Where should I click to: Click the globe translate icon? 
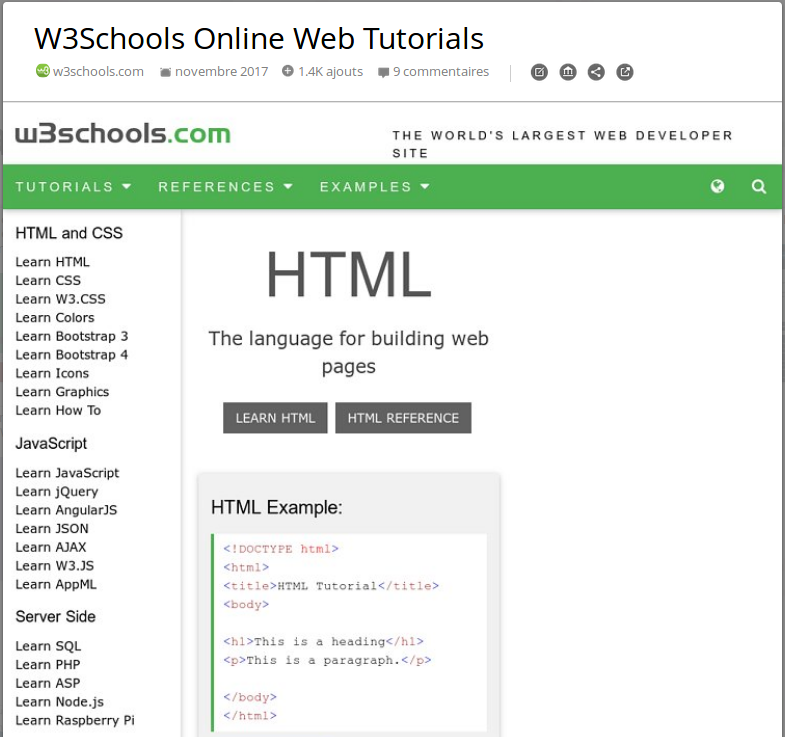pos(717,186)
